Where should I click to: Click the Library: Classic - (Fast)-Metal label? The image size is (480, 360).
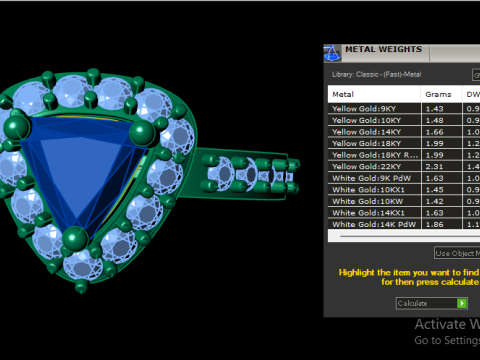[x=376, y=74]
